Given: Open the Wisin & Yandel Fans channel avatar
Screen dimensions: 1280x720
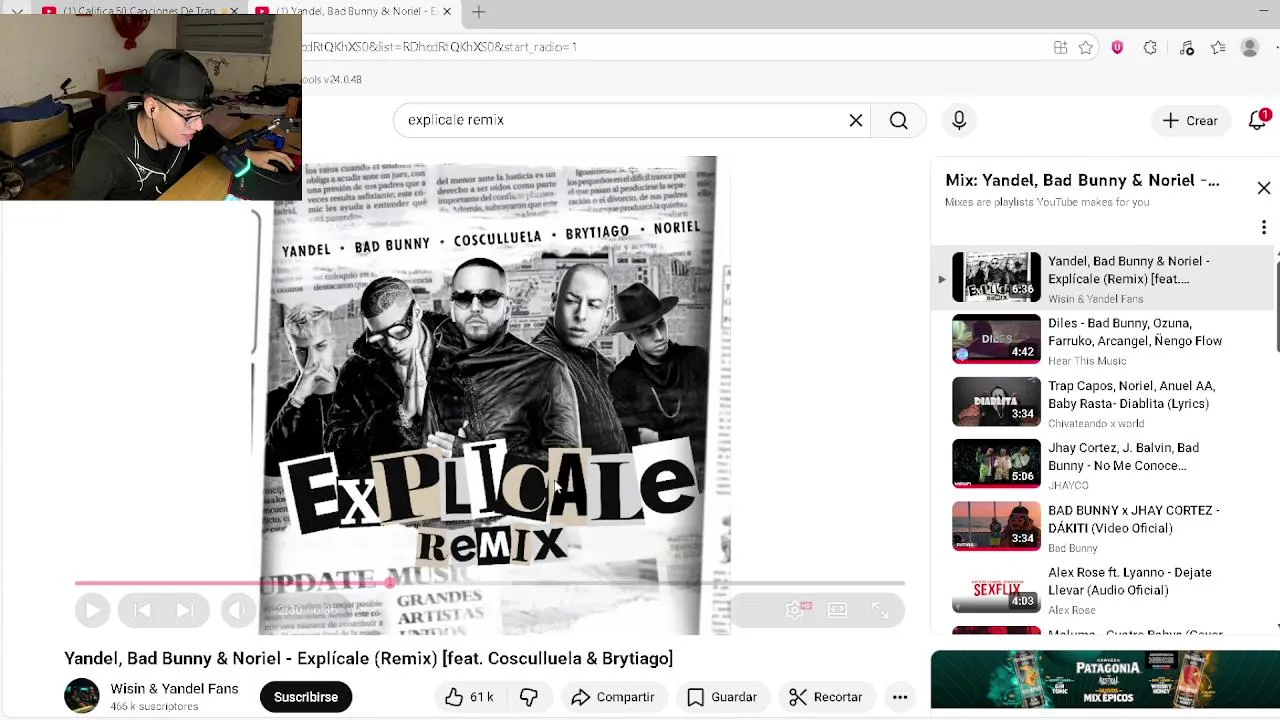Looking at the screenshot, I should click(x=82, y=696).
